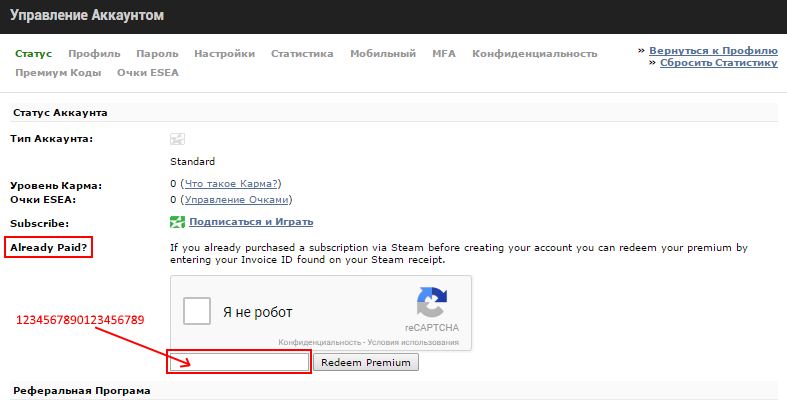Open the Что такое Карма? link

point(231,184)
